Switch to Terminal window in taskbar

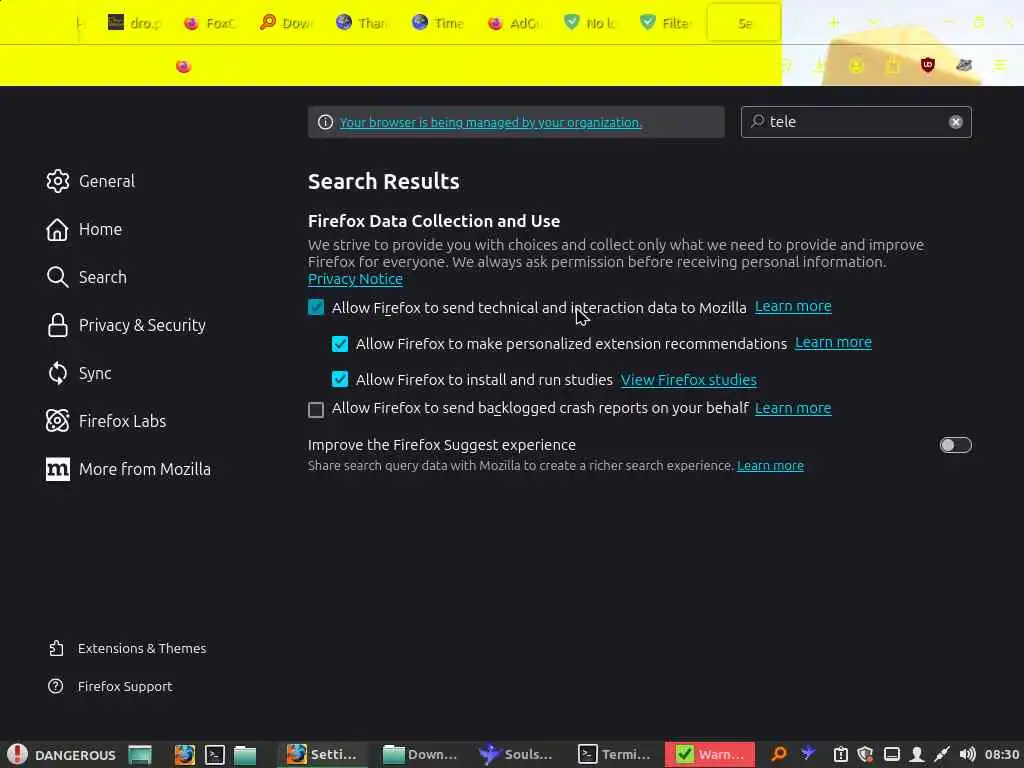pos(614,754)
